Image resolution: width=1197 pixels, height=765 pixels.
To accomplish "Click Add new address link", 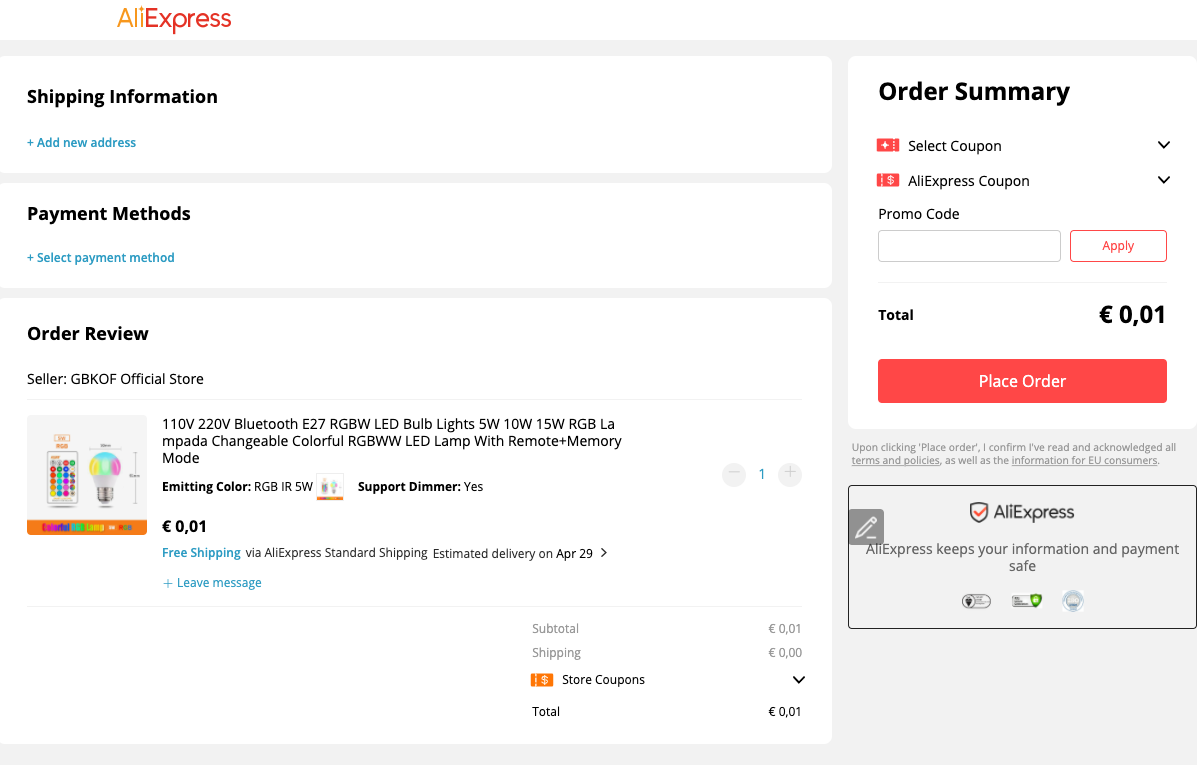I will (82, 143).
